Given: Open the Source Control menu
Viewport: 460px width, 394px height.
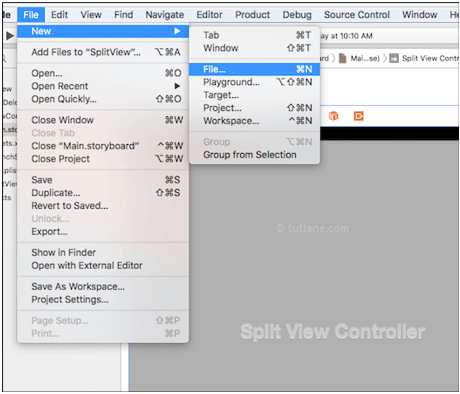Looking at the screenshot, I should coord(357,15).
